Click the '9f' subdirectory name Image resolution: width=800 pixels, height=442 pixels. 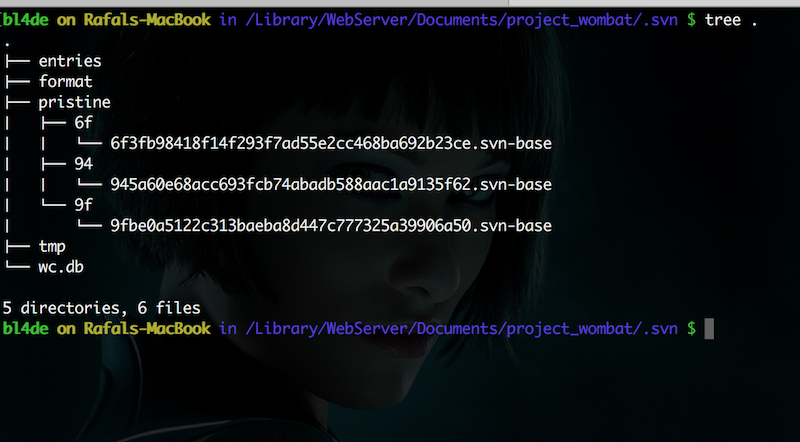[84, 205]
